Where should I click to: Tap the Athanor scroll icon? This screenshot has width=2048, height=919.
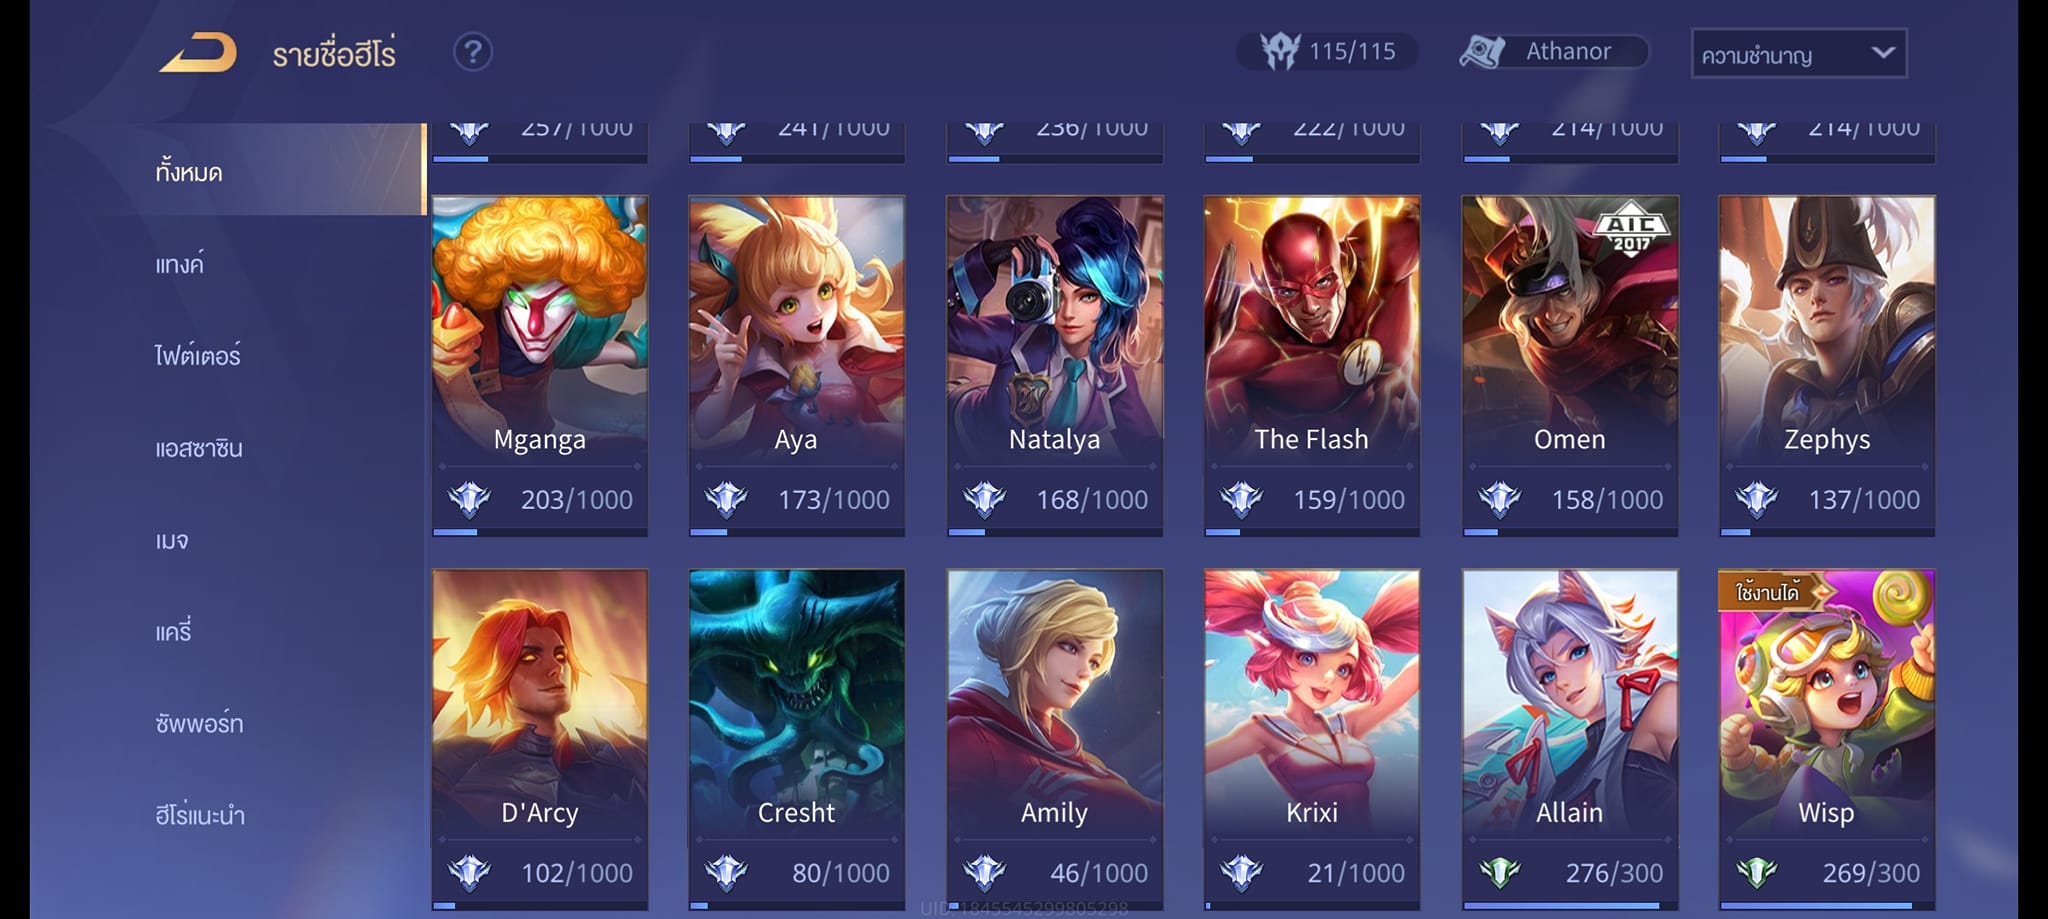(x=1482, y=51)
